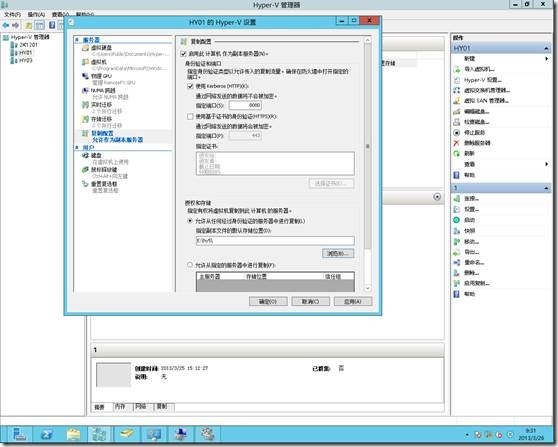Click the 确定(O) button
558x447 pixels.
click(x=268, y=301)
